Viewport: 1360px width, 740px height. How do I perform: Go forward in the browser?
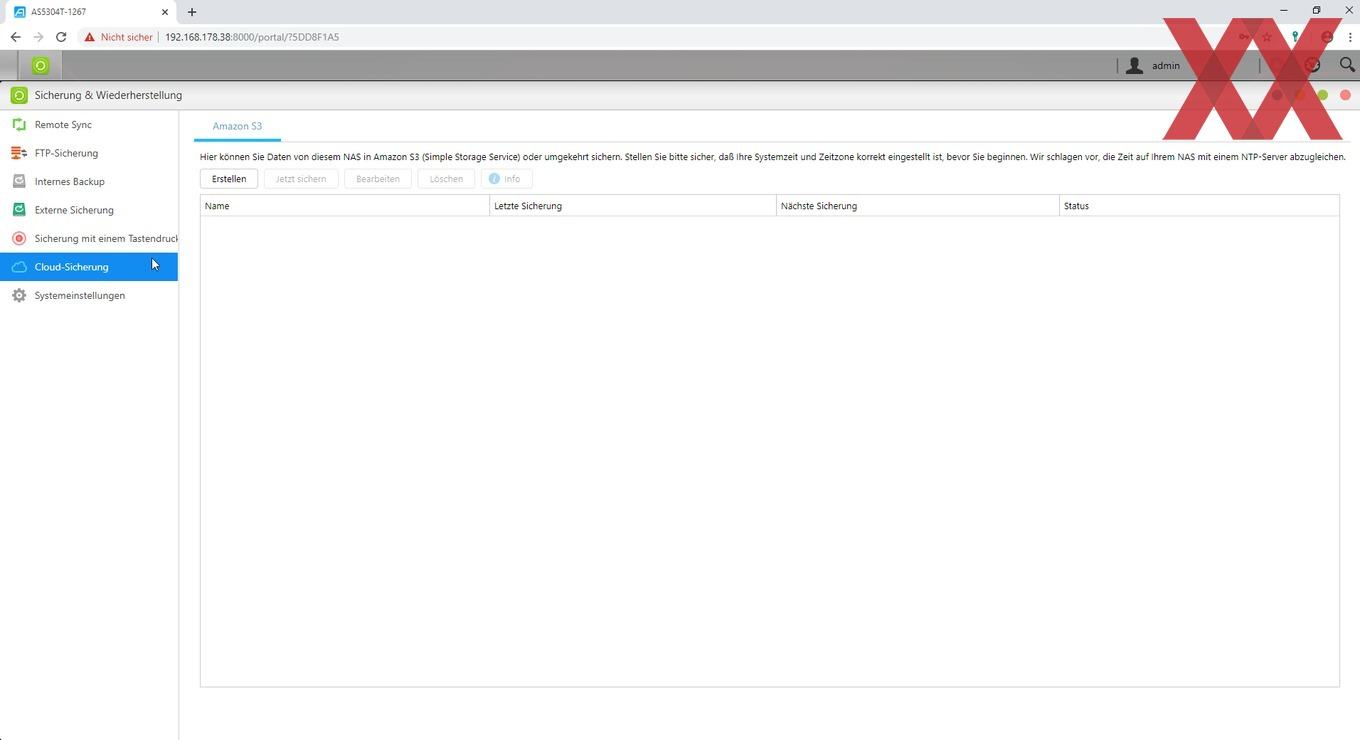click(x=38, y=37)
